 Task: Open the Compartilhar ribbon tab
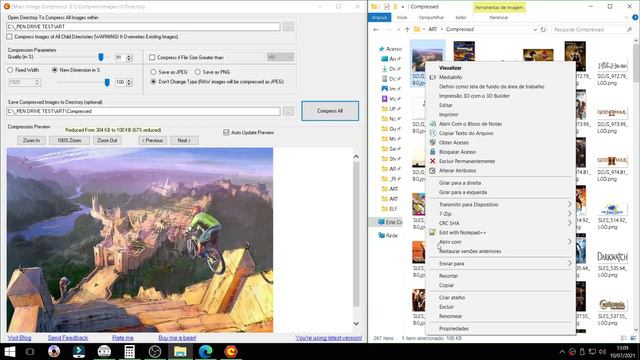(431, 18)
